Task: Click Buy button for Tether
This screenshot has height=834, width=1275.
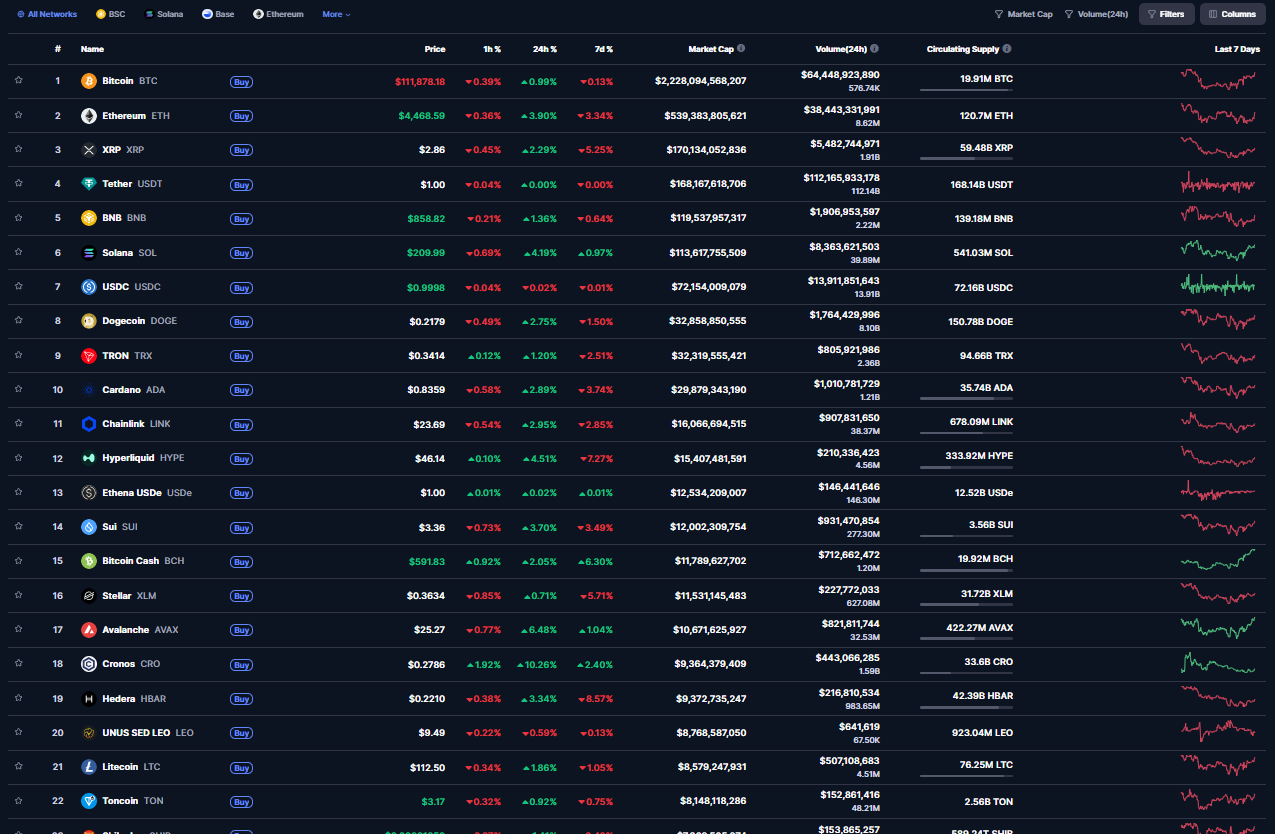Action: point(241,185)
